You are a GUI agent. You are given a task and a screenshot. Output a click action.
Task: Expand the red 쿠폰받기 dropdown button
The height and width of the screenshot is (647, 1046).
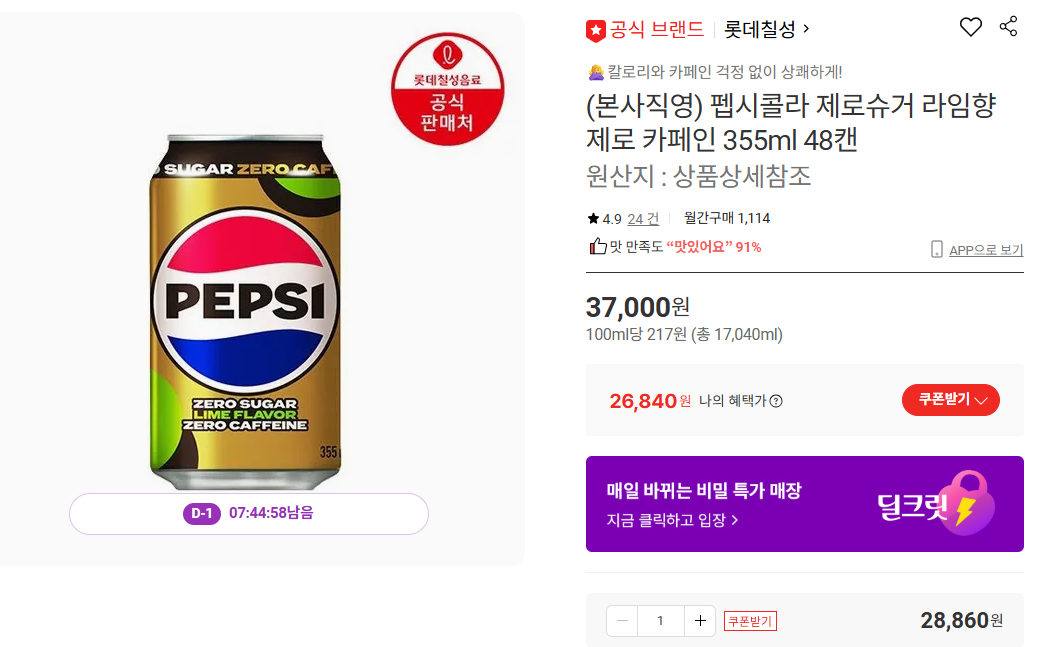951,400
